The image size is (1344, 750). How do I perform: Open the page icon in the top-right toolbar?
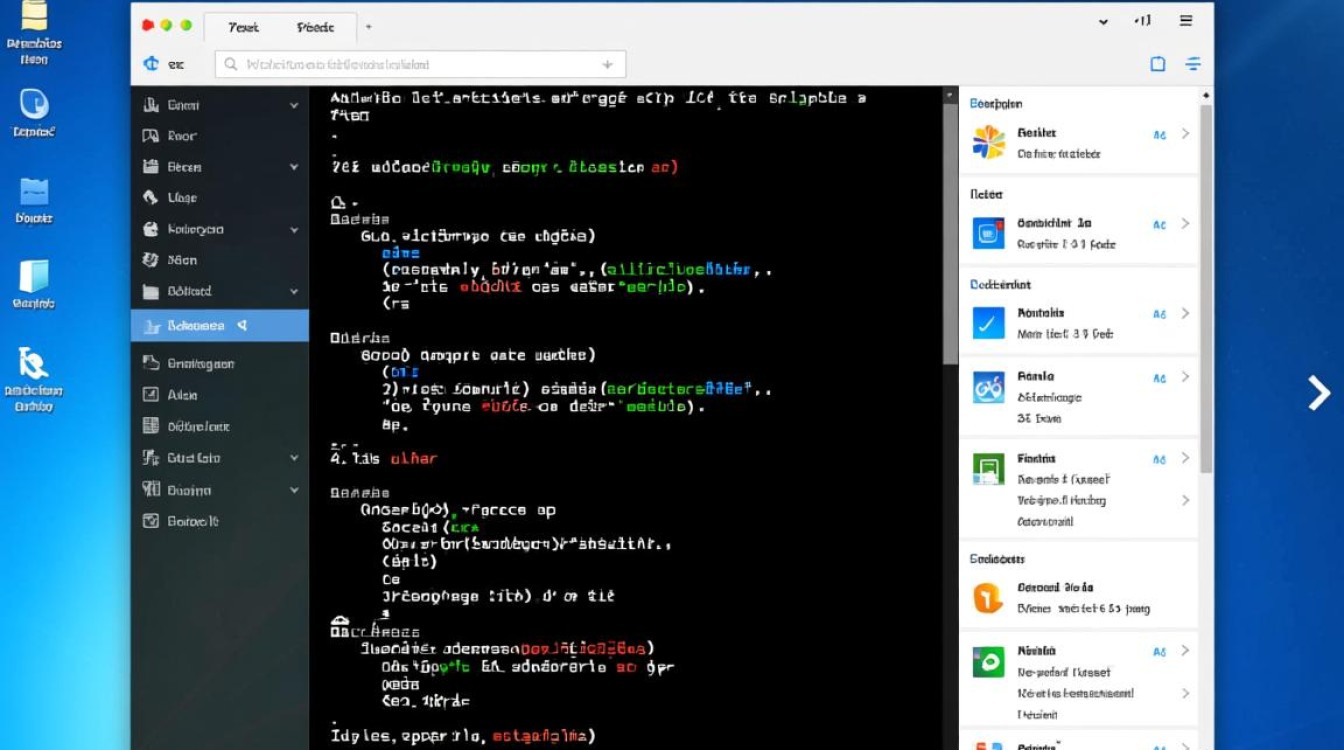(x=1157, y=63)
